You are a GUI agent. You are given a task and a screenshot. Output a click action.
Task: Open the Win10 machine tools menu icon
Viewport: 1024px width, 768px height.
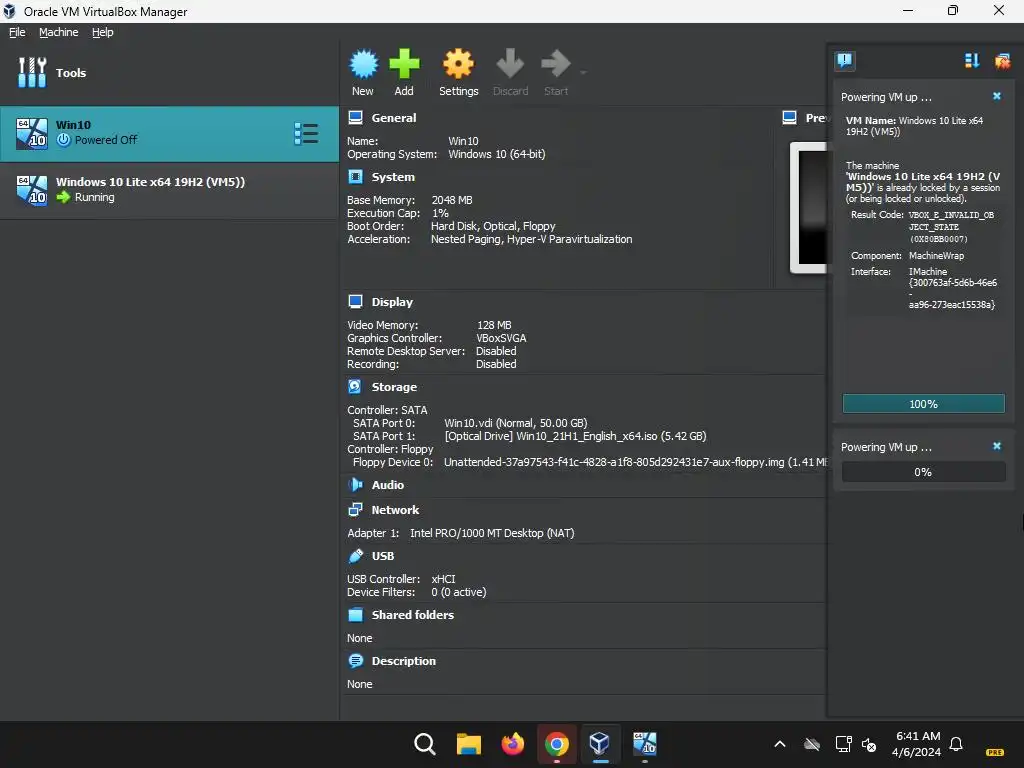pyautogui.click(x=306, y=133)
